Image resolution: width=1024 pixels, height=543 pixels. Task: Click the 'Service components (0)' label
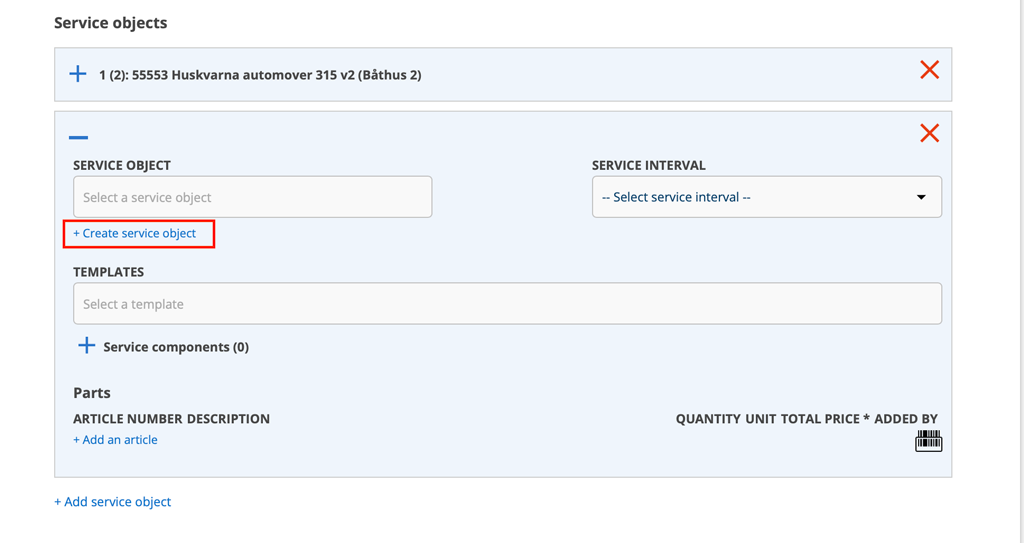tap(176, 347)
